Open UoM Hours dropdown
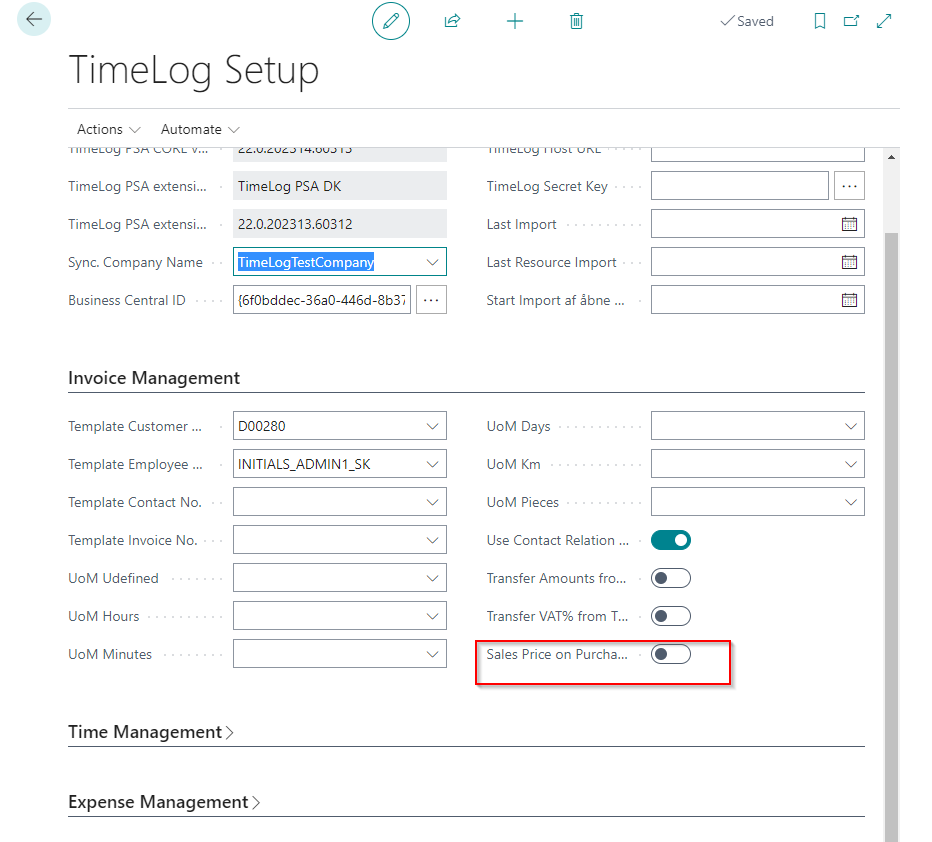This screenshot has width=932, height=842. pyautogui.click(x=432, y=616)
